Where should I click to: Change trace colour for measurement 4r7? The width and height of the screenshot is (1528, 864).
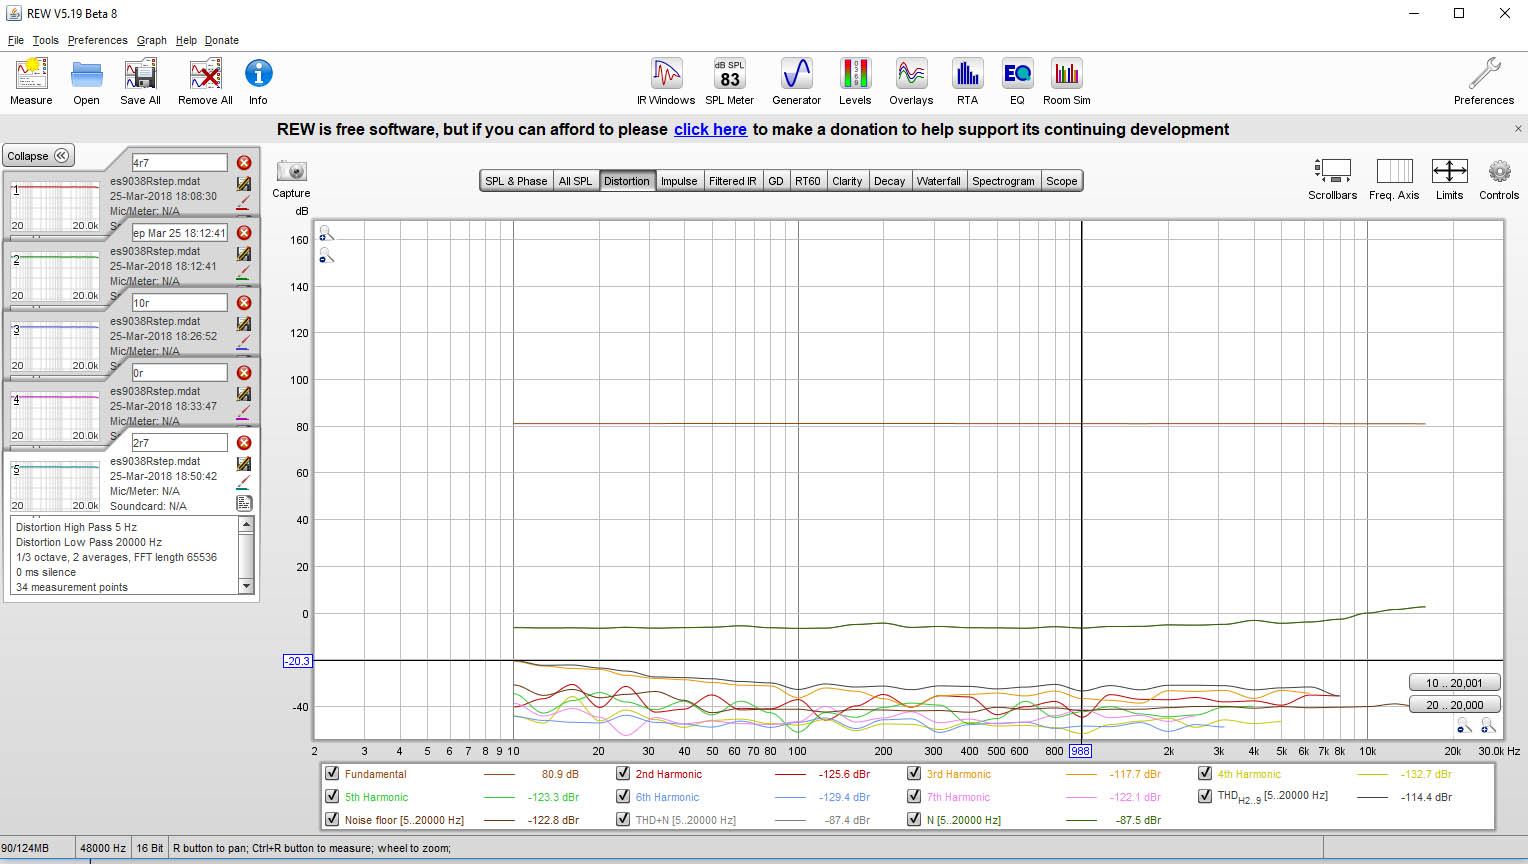coord(244,203)
